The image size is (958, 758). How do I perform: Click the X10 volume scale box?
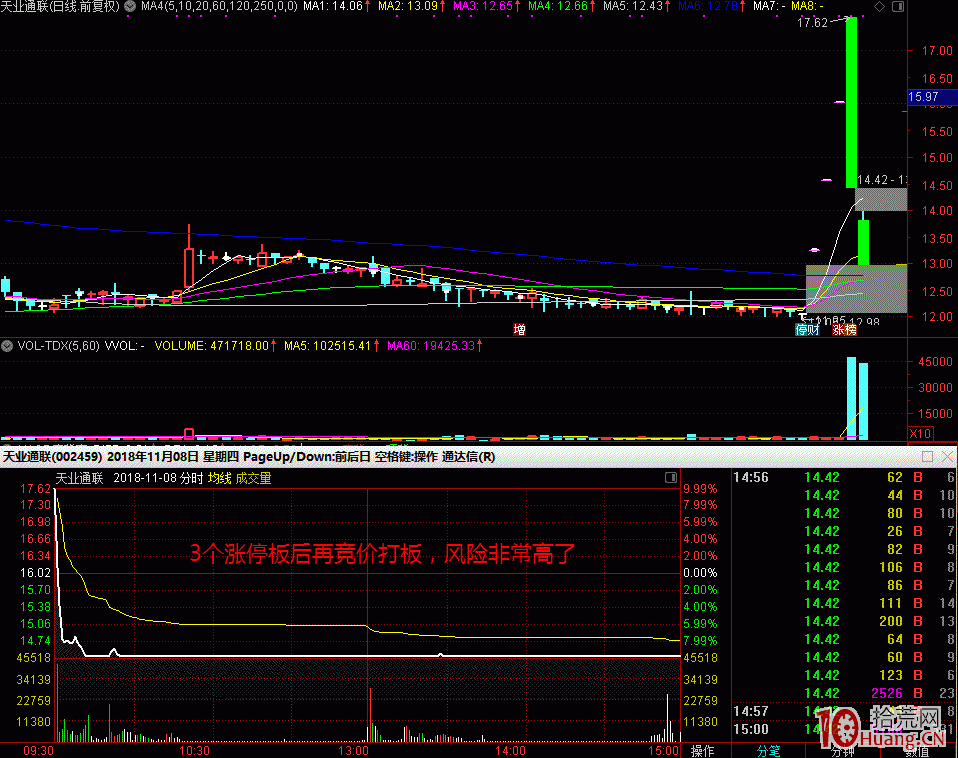(x=920, y=434)
